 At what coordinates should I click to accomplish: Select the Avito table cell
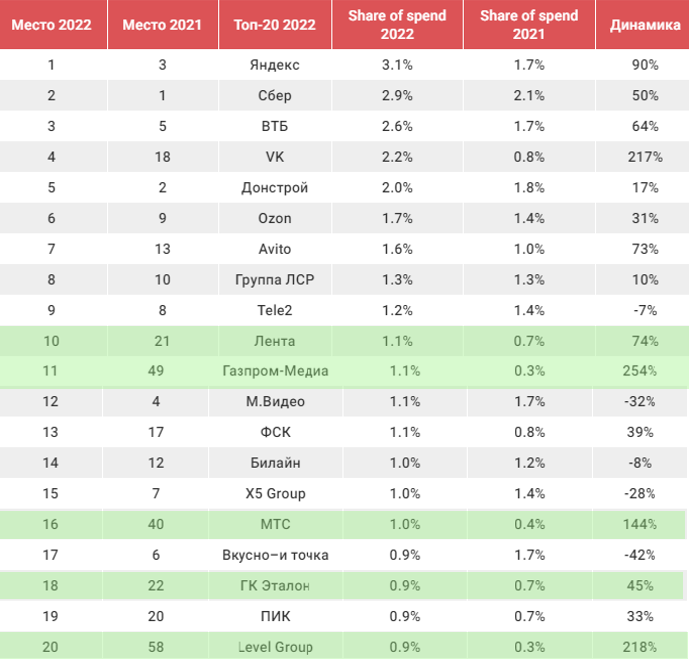(275, 249)
